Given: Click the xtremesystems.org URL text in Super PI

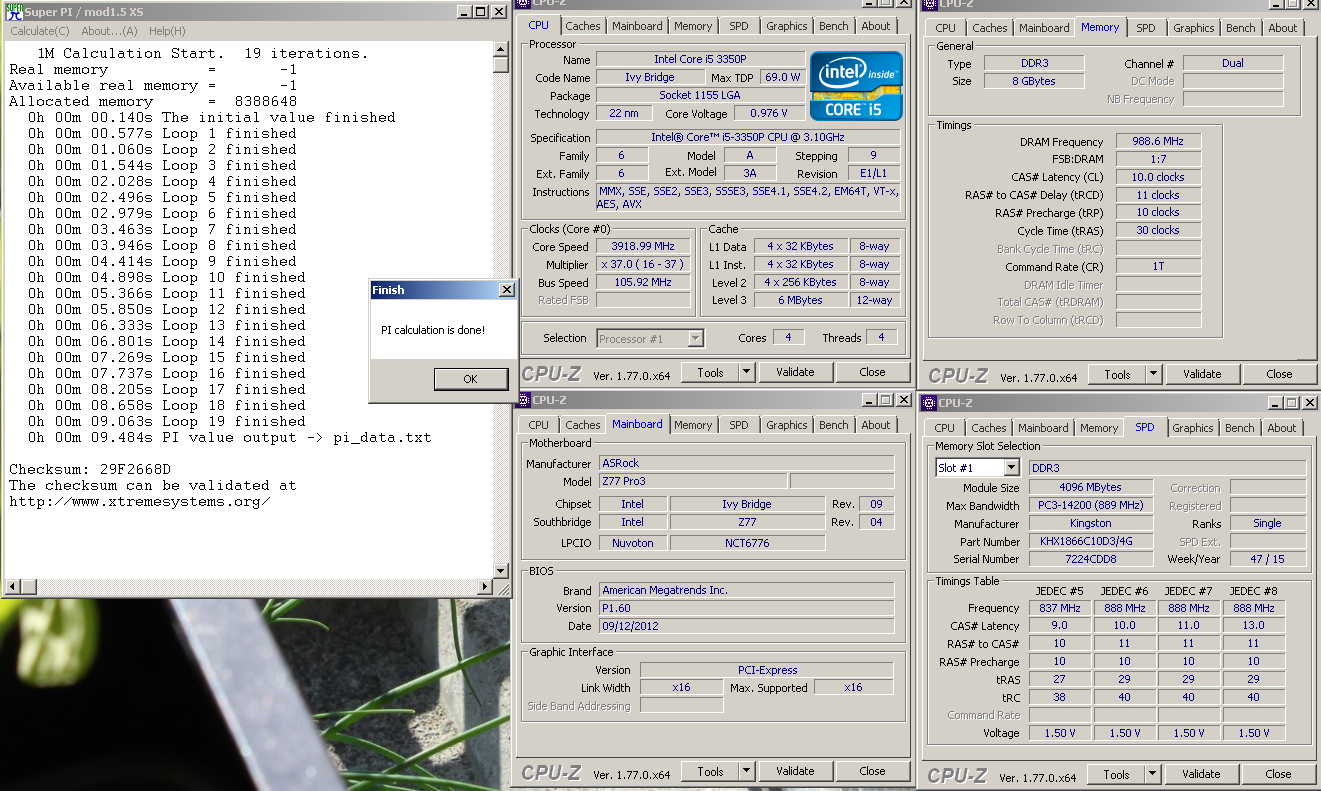Looking at the screenshot, I should (x=140, y=501).
